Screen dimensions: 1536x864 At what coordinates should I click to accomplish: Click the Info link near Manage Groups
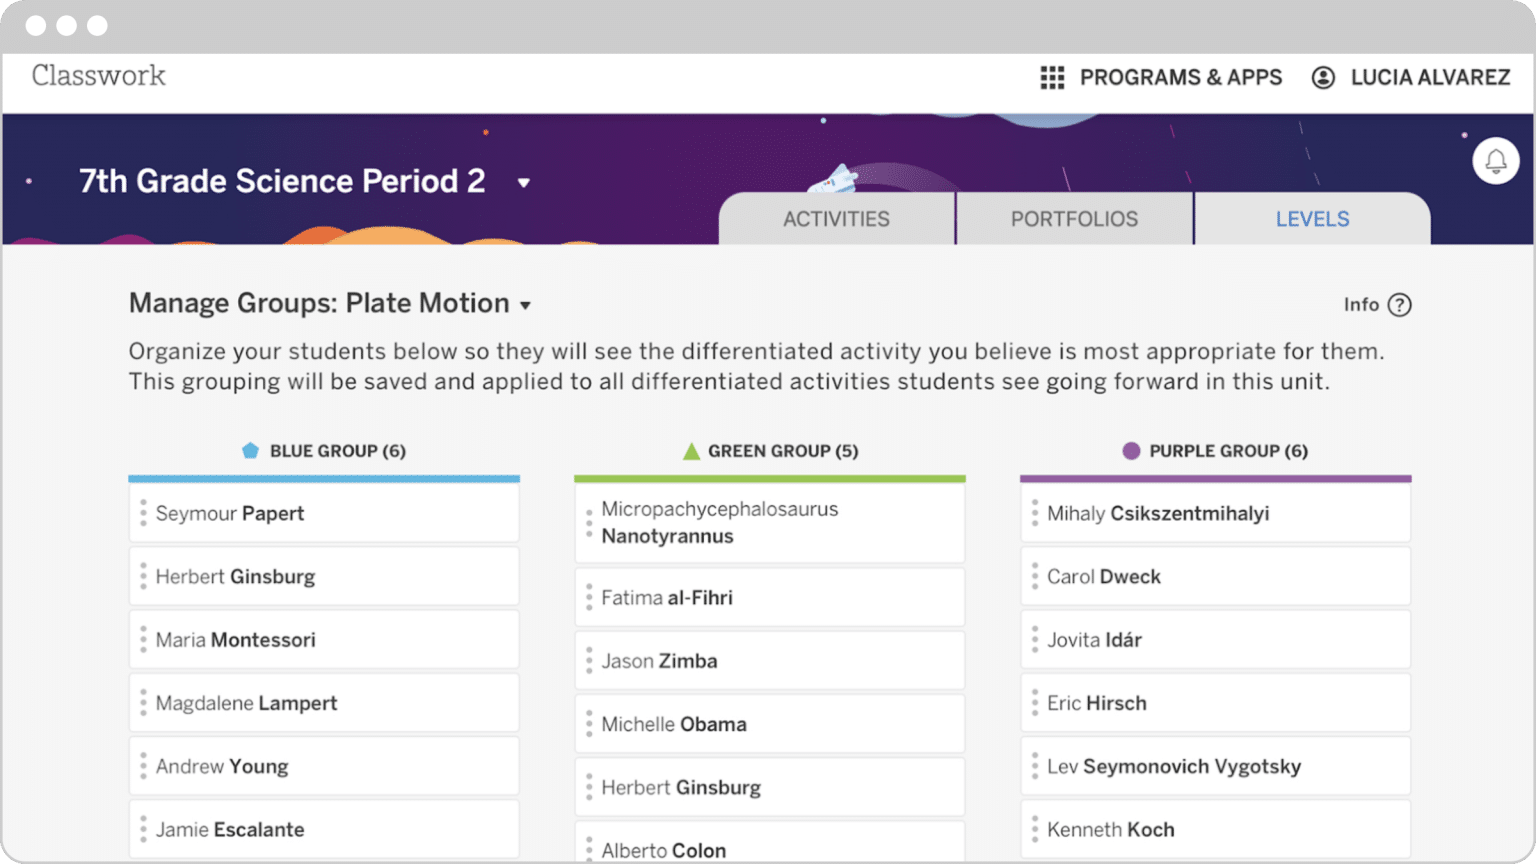(x=1362, y=305)
